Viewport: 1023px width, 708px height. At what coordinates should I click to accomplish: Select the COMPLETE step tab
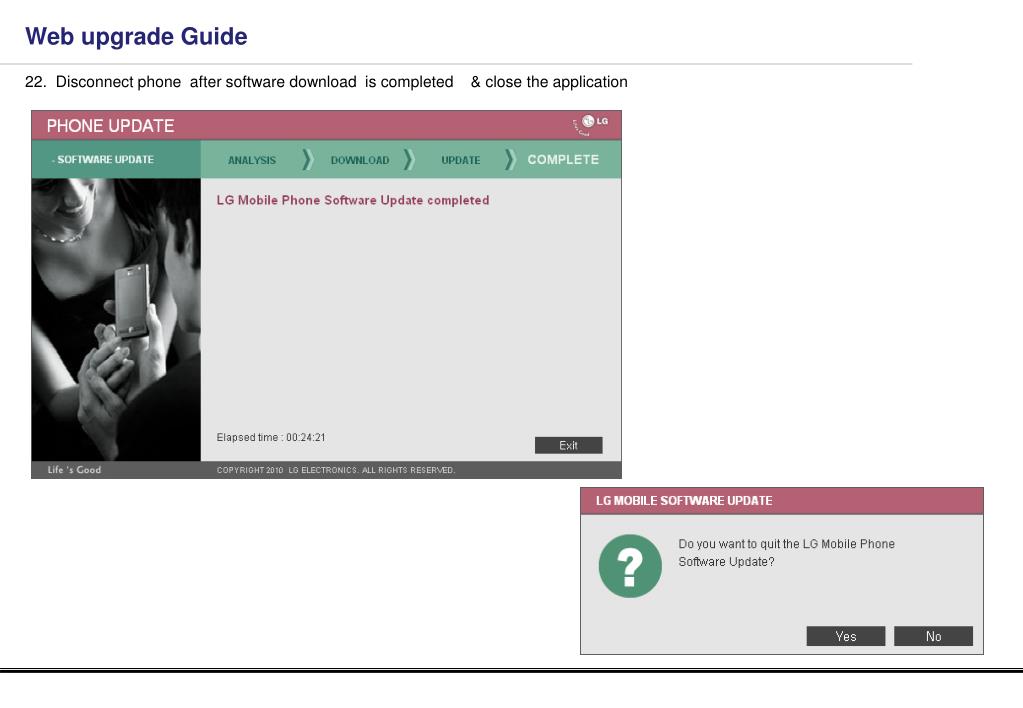[563, 159]
